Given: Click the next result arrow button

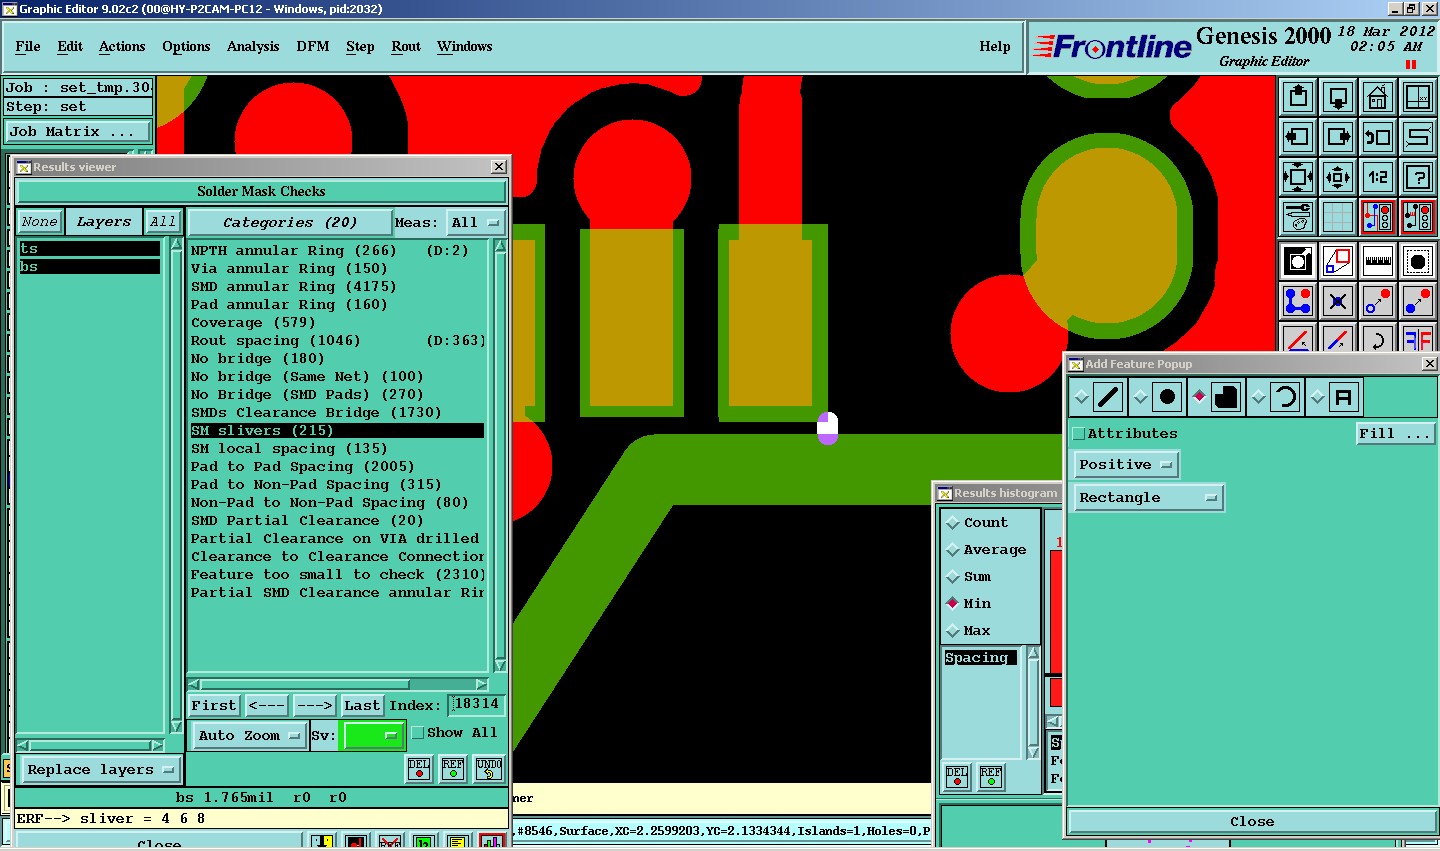Looking at the screenshot, I should pyautogui.click(x=314, y=706).
